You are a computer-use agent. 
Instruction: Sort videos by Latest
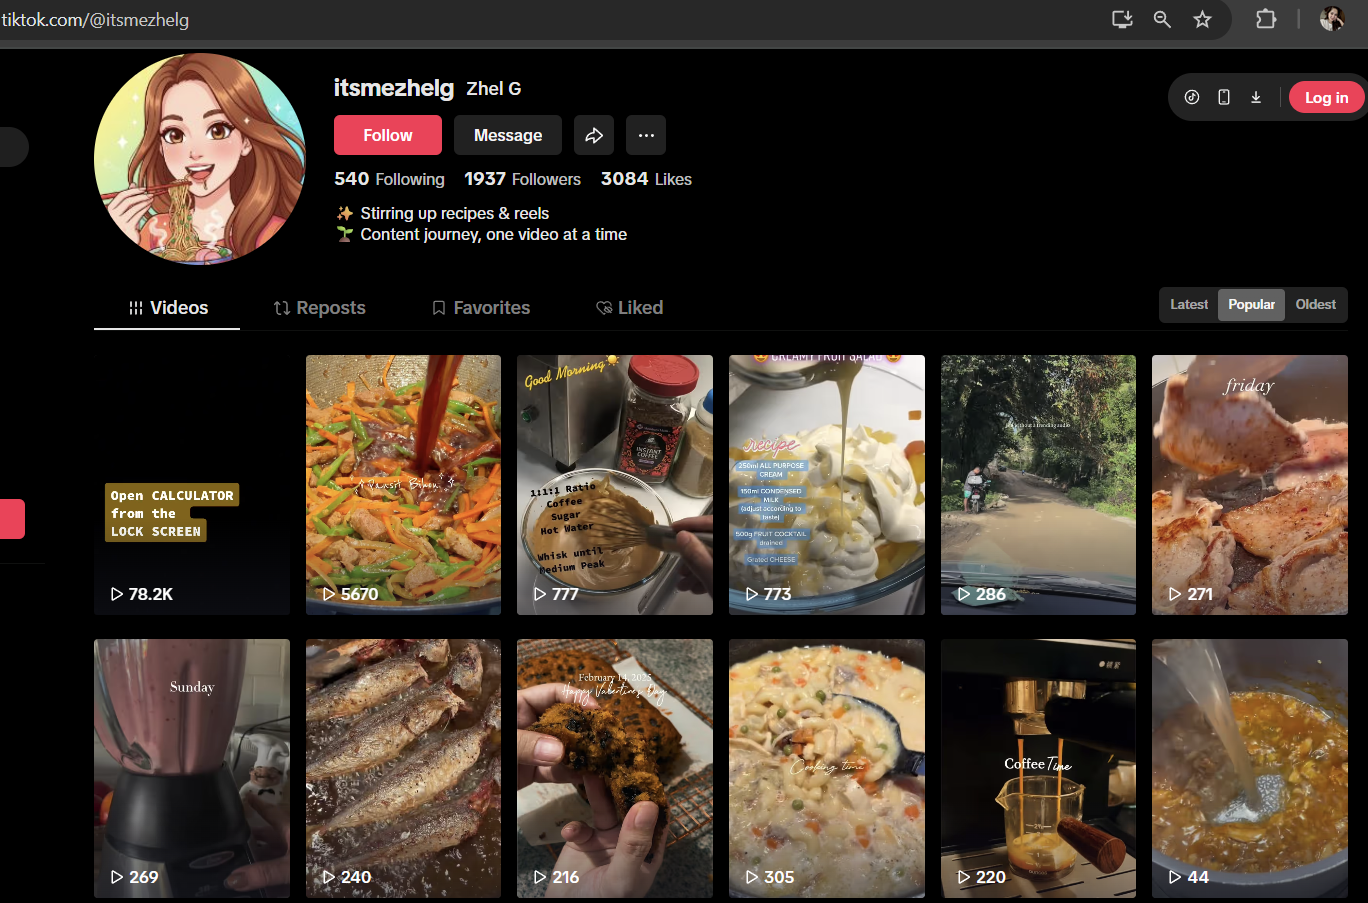point(1189,305)
